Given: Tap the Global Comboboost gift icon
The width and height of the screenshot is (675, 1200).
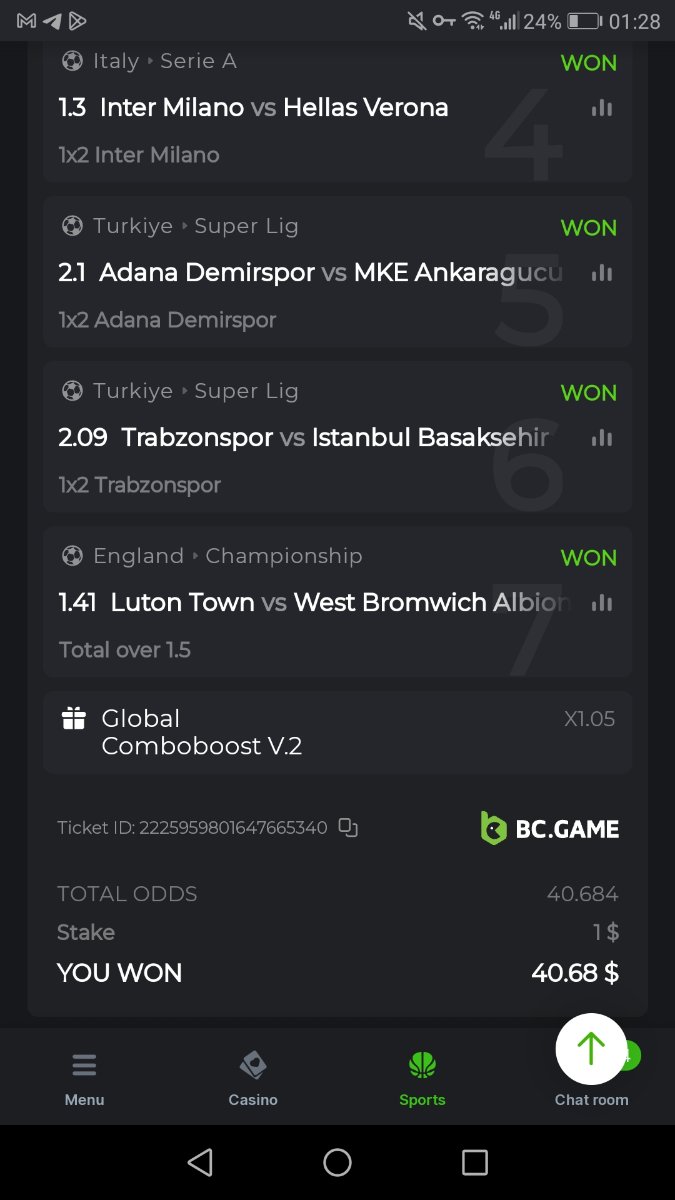Looking at the screenshot, I should (x=74, y=719).
